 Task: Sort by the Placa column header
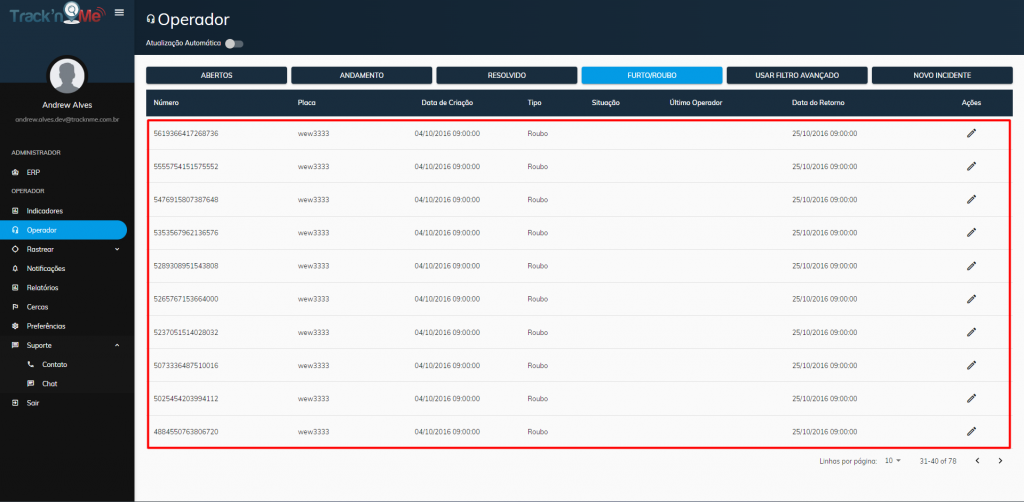tap(307, 103)
